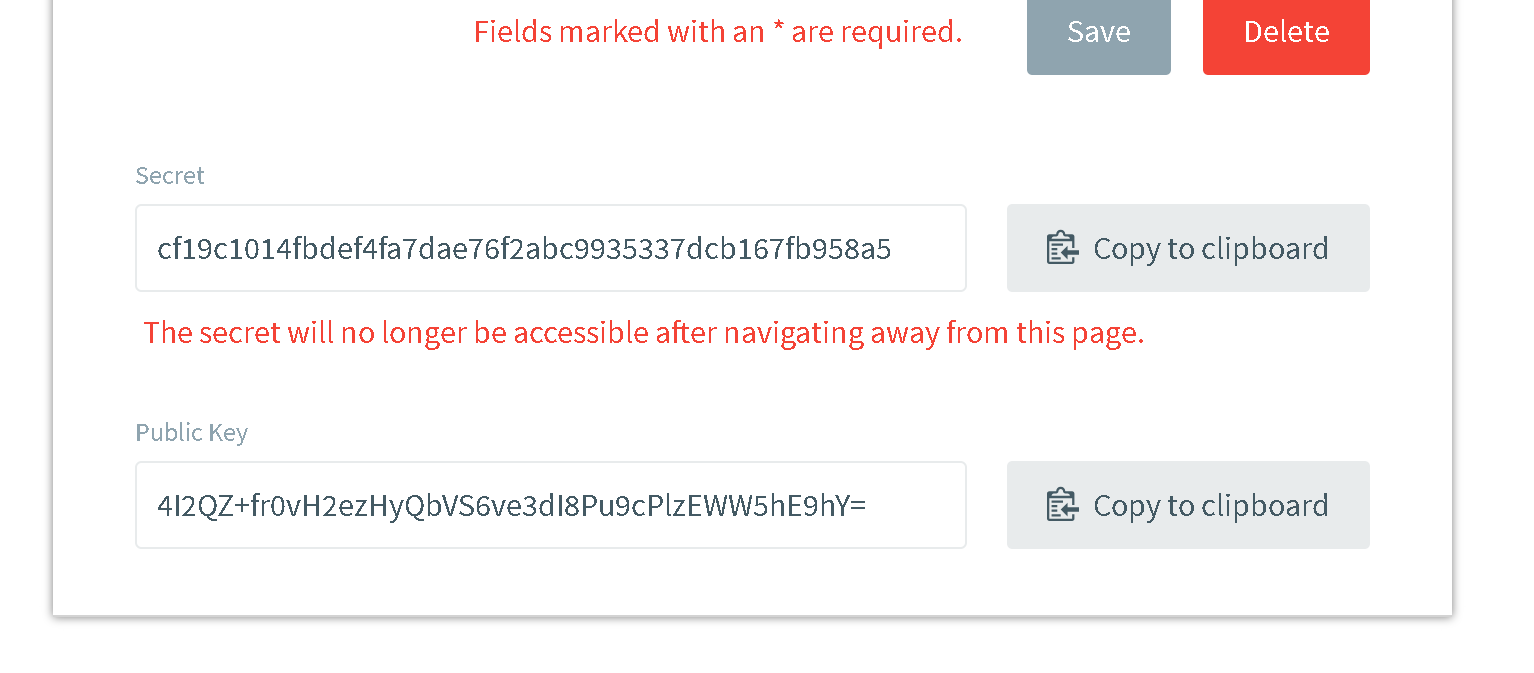Image resolution: width=1534 pixels, height=673 pixels.
Task: Click the Secret value starting with cf19c
Action: coord(523,248)
